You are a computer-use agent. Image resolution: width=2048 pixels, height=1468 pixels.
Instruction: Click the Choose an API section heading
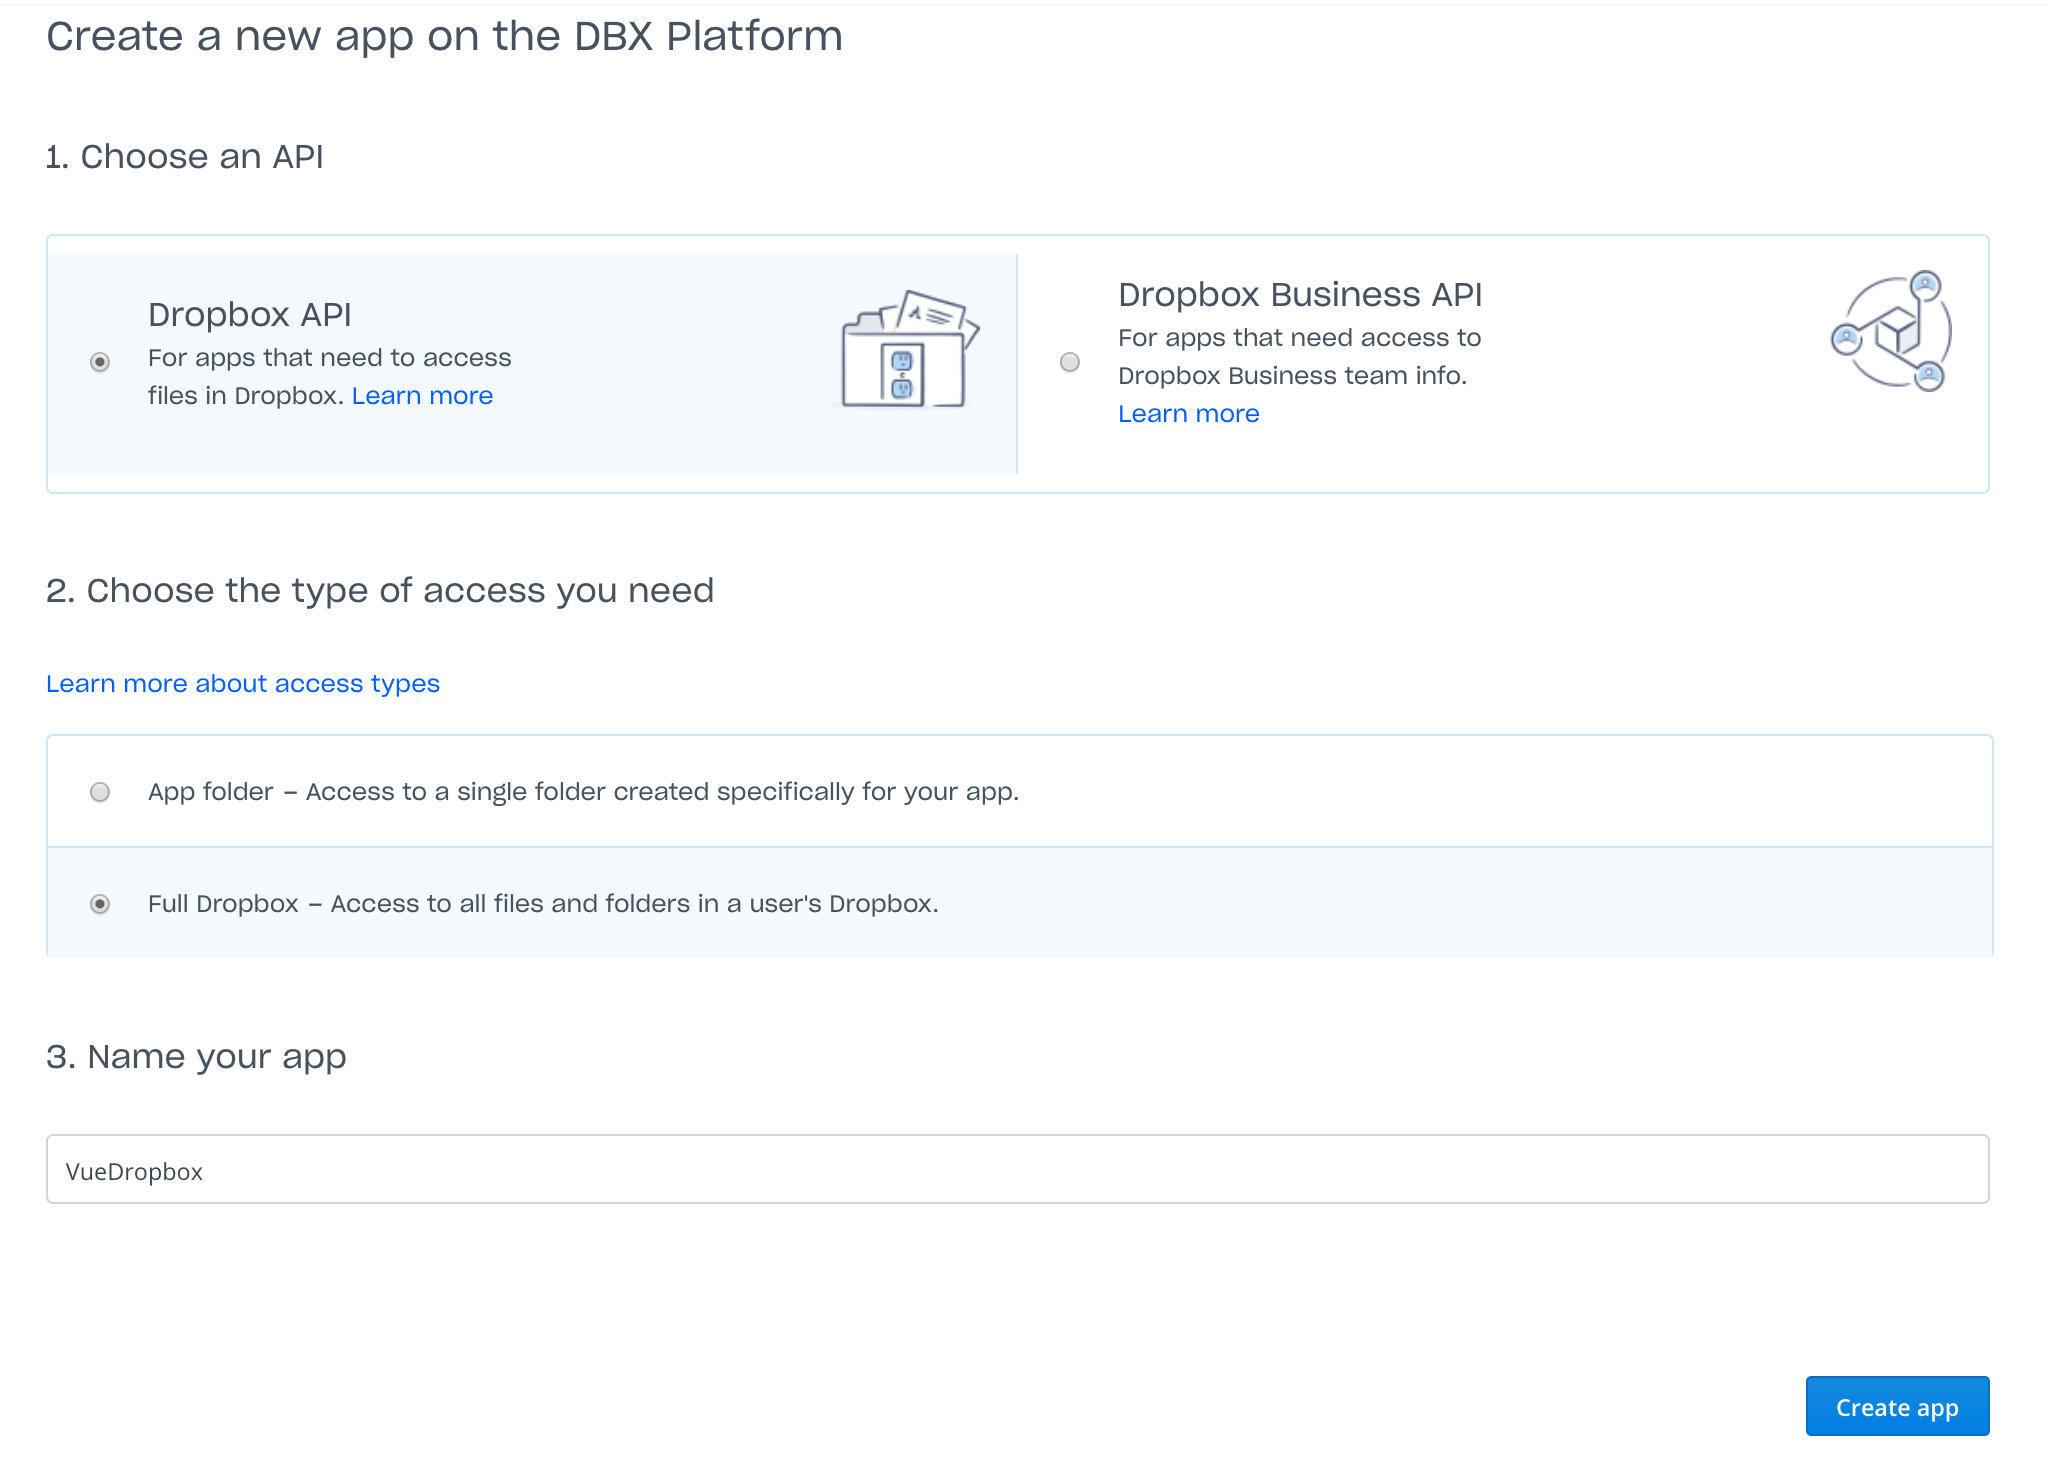[x=185, y=156]
